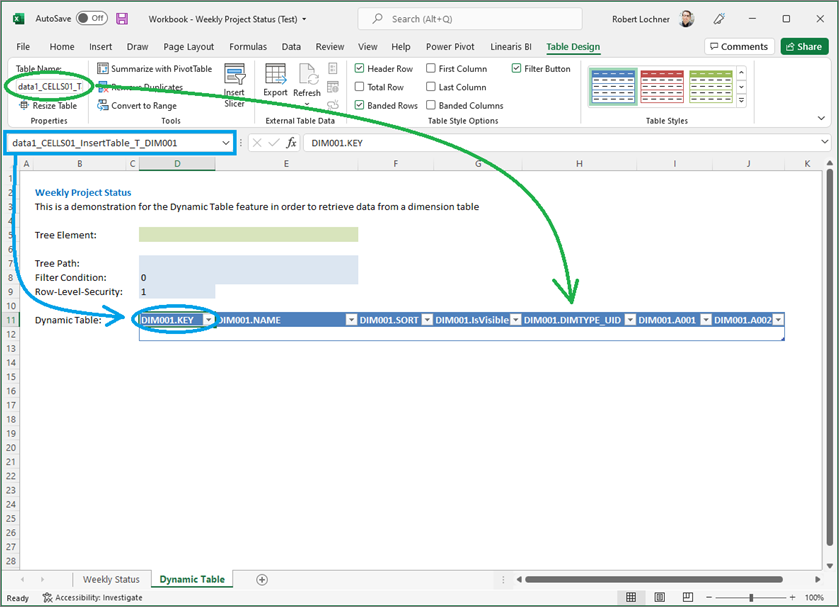Screen dimensions: 839x607
Task: Toggle the Banded Rows checkbox
Action: (x=360, y=105)
